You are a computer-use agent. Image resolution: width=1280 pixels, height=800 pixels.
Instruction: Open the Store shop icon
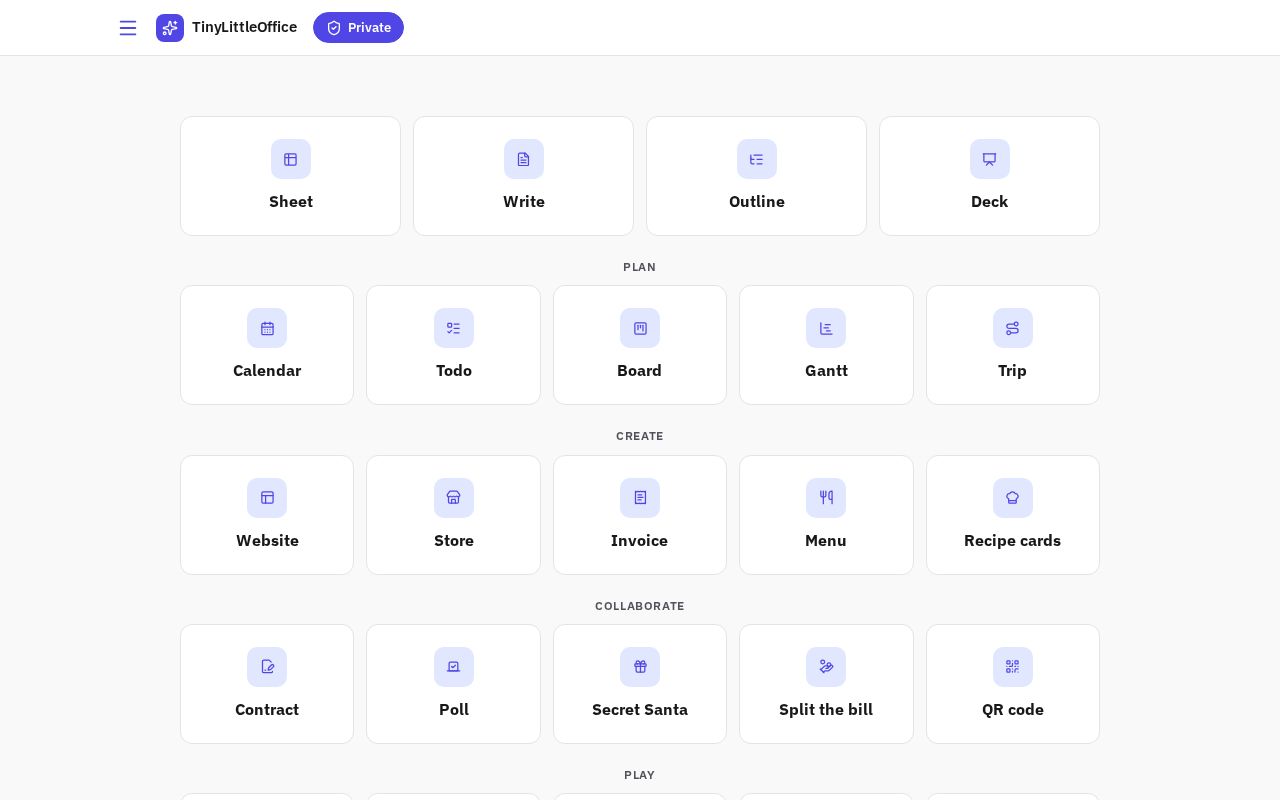point(454,498)
